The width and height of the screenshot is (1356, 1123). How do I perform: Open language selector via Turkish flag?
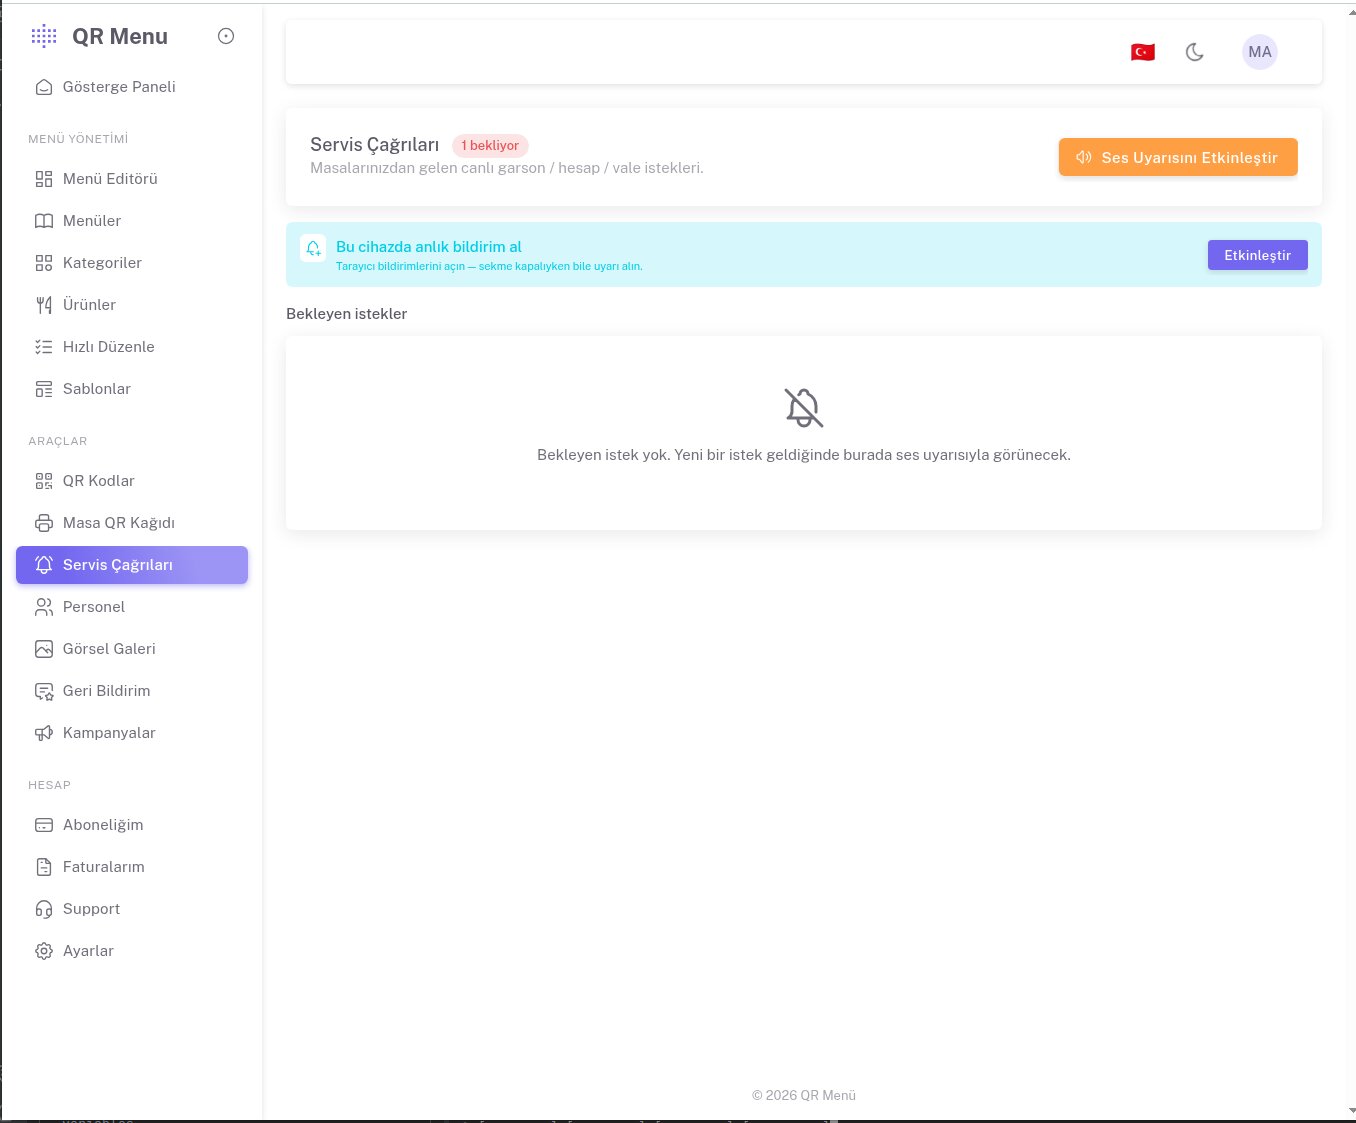tap(1143, 52)
